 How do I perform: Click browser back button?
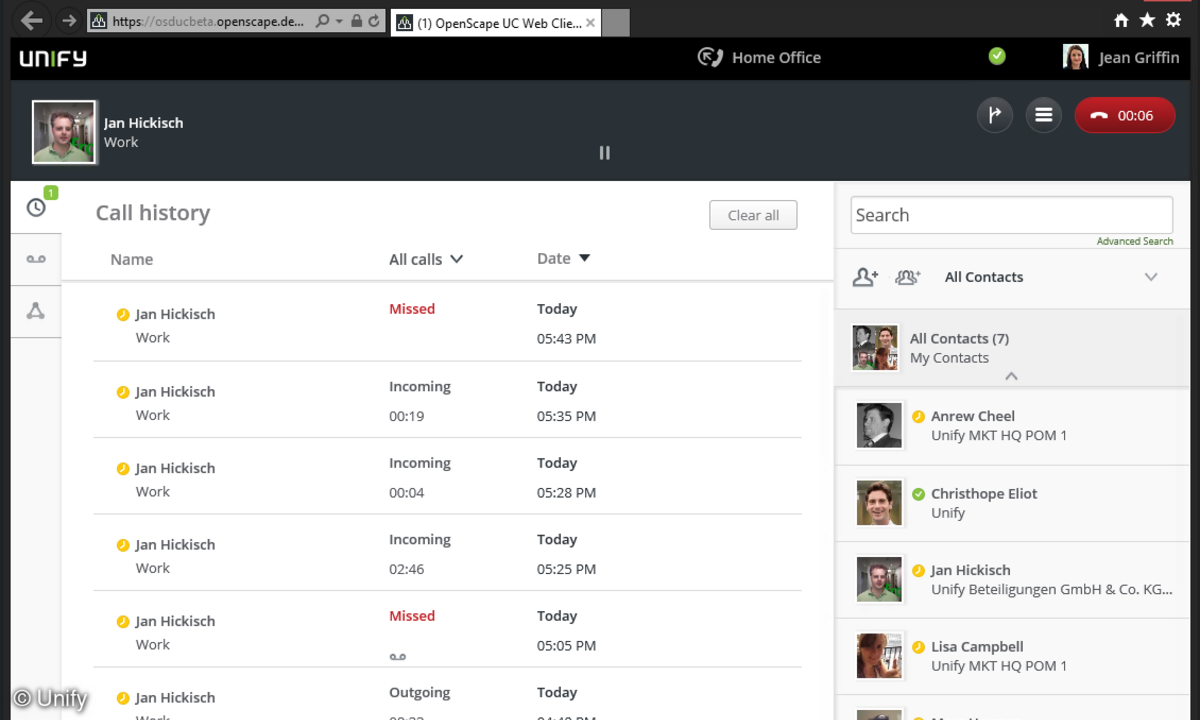pyautogui.click(x=32, y=20)
